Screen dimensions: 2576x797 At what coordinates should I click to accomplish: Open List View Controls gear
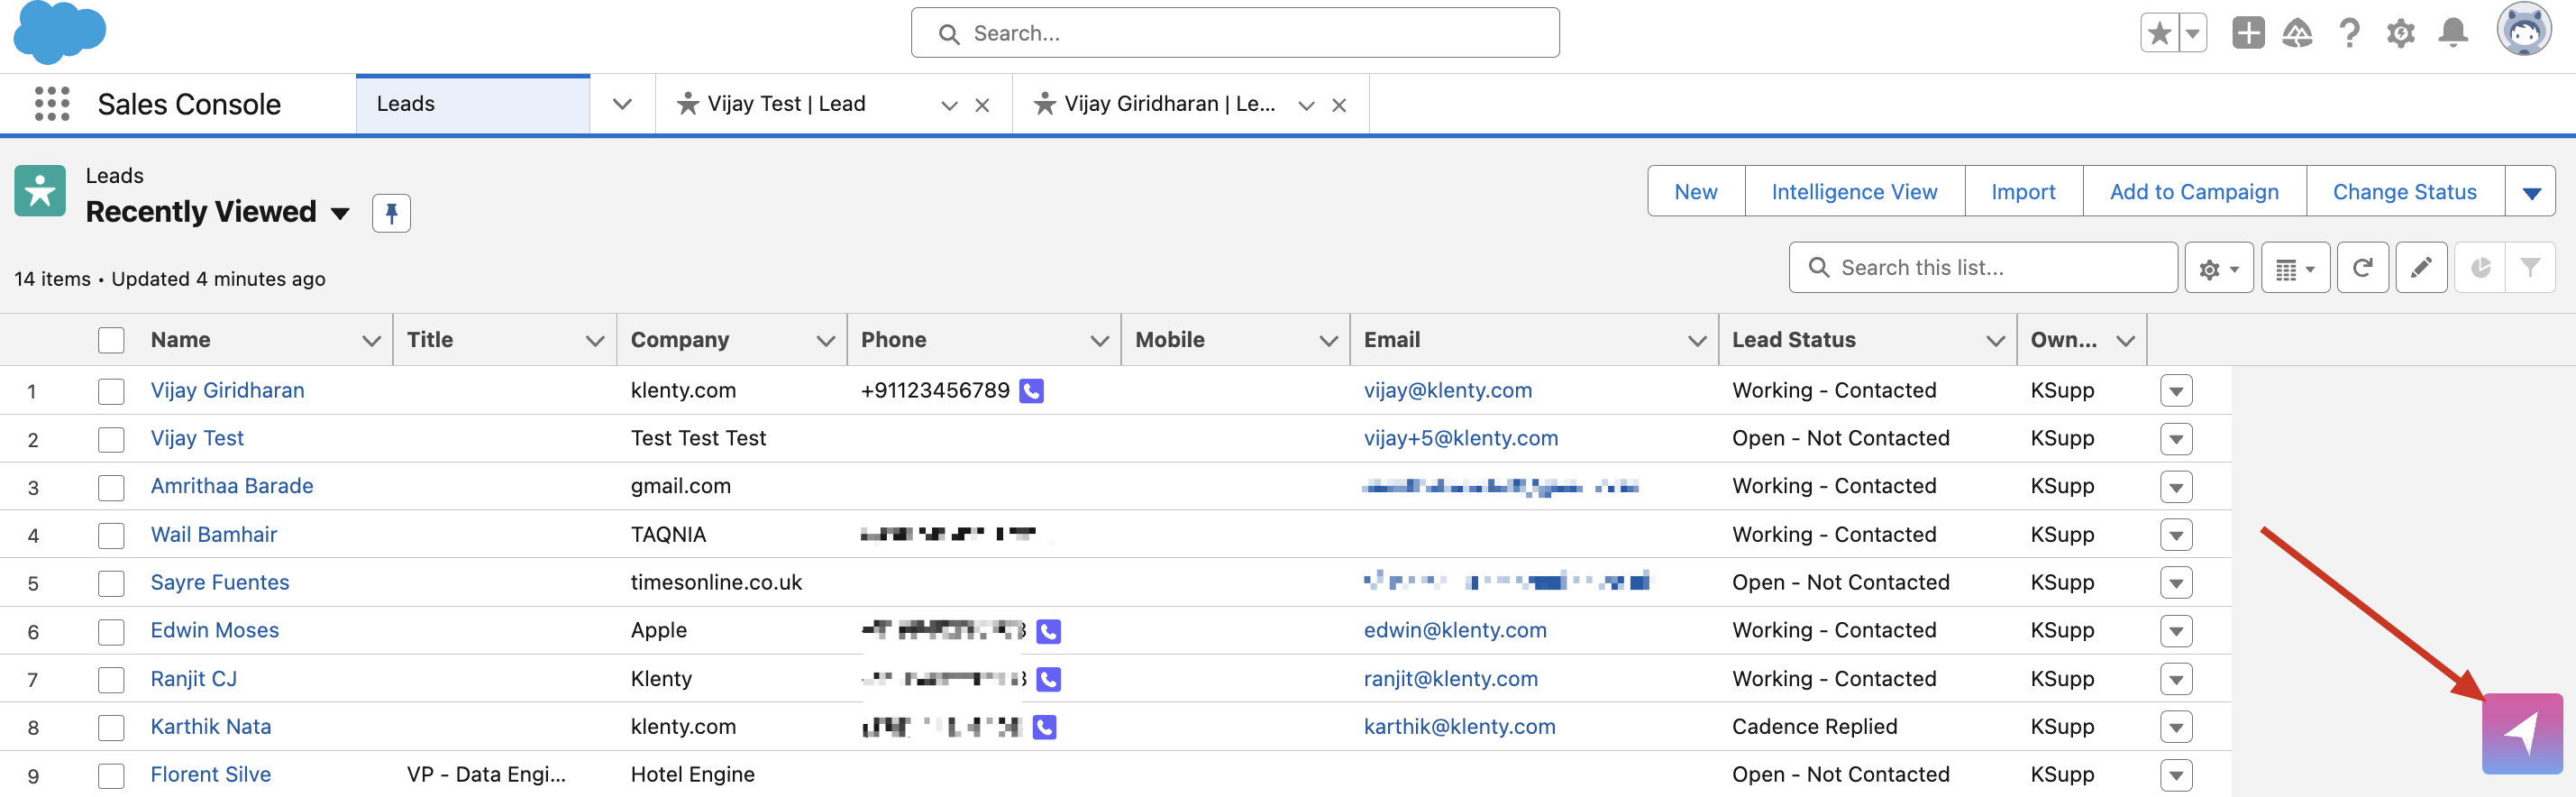click(x=2218, y=268)
